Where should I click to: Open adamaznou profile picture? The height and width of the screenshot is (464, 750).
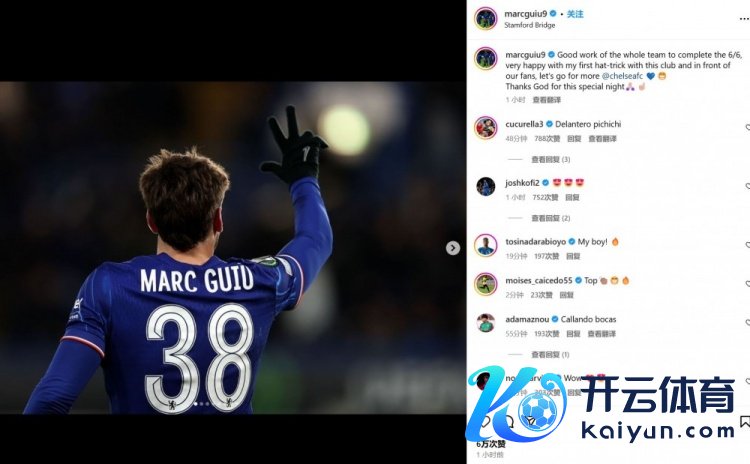point(485,323)
